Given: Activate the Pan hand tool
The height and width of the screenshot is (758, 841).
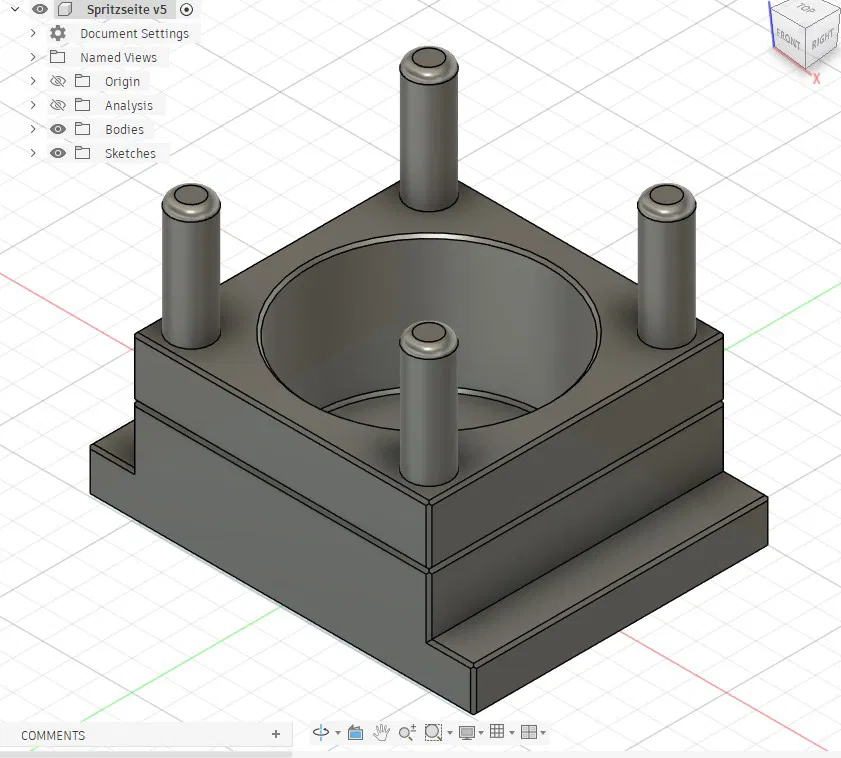Looking at the screenshot, I should coord(381,732).
